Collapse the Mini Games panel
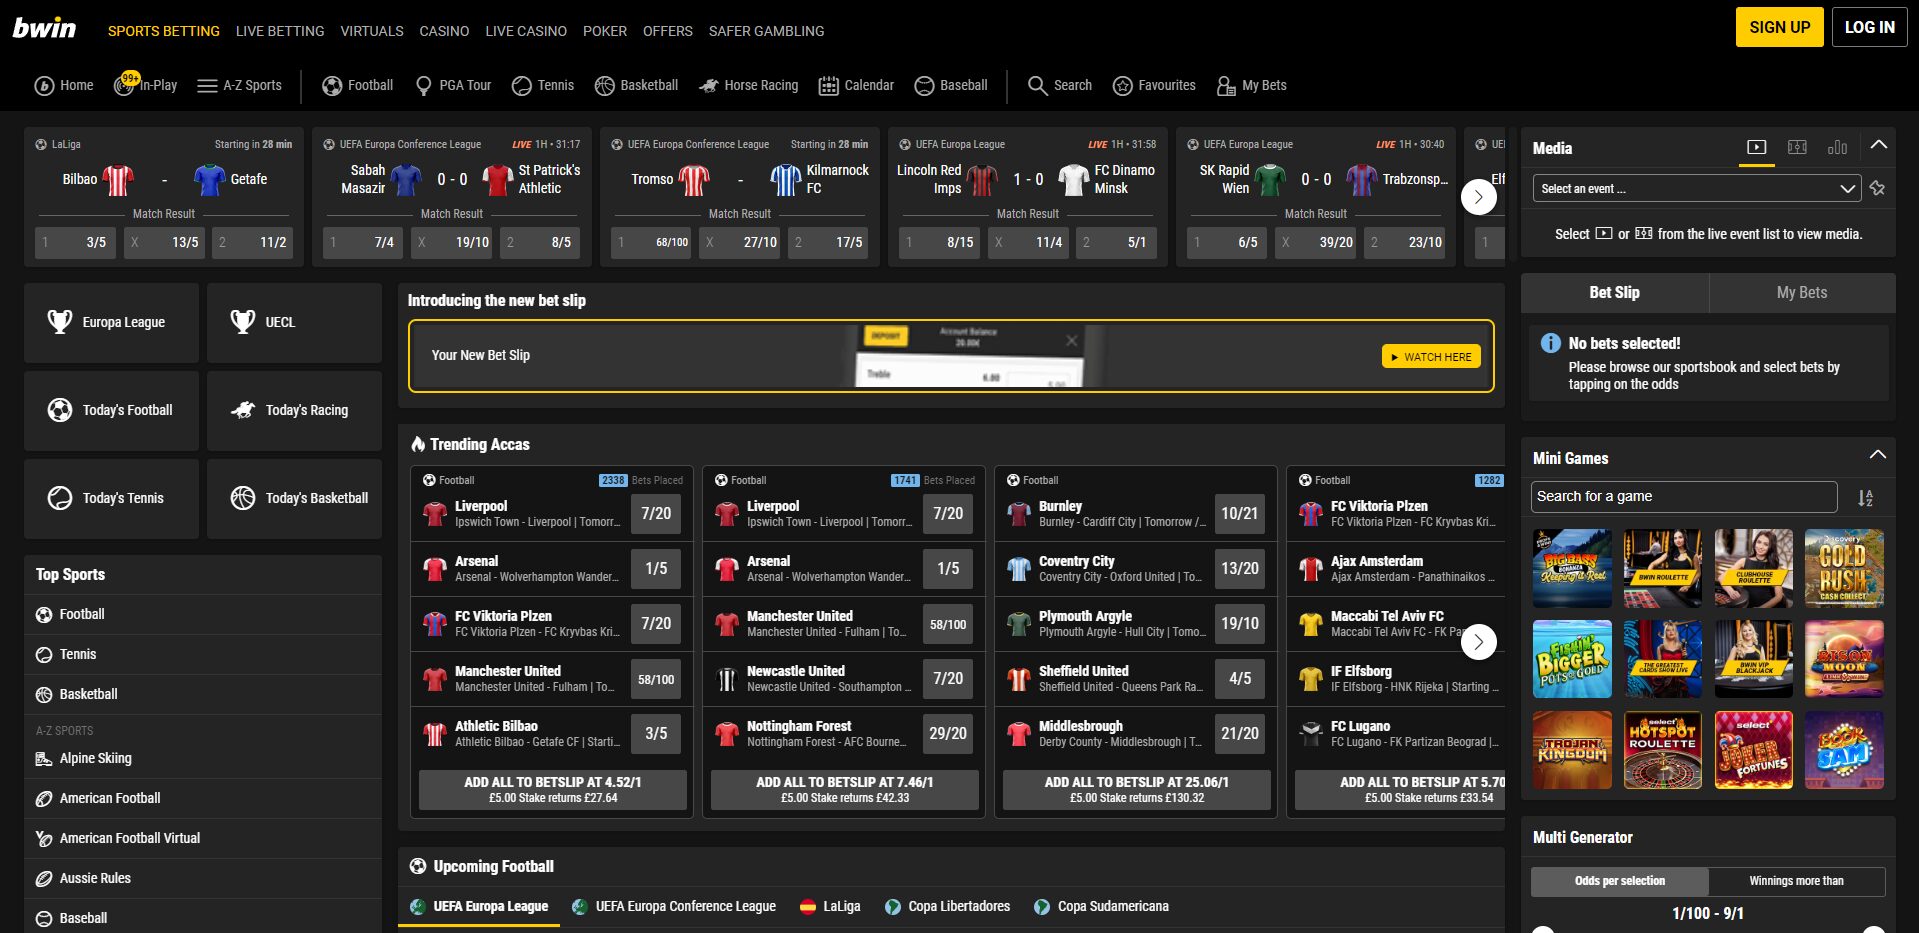Screen dimensions: 1919x933 pyautogui.click(x=1878, y=455)
